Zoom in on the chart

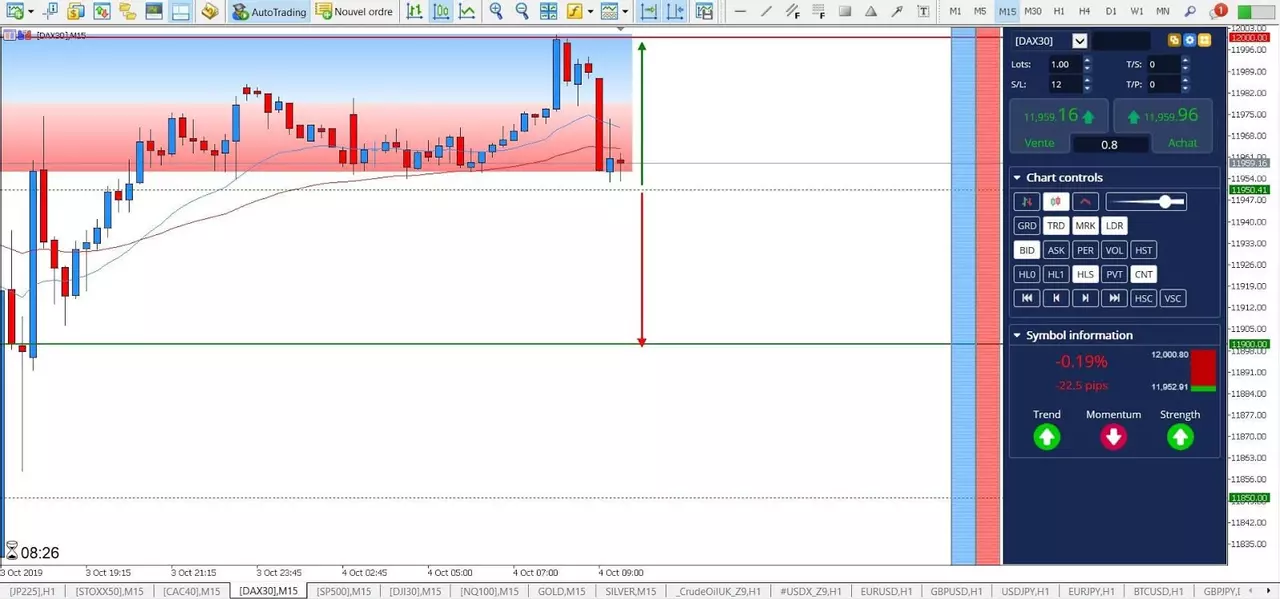pyautogui.click(x=496, y=11)
